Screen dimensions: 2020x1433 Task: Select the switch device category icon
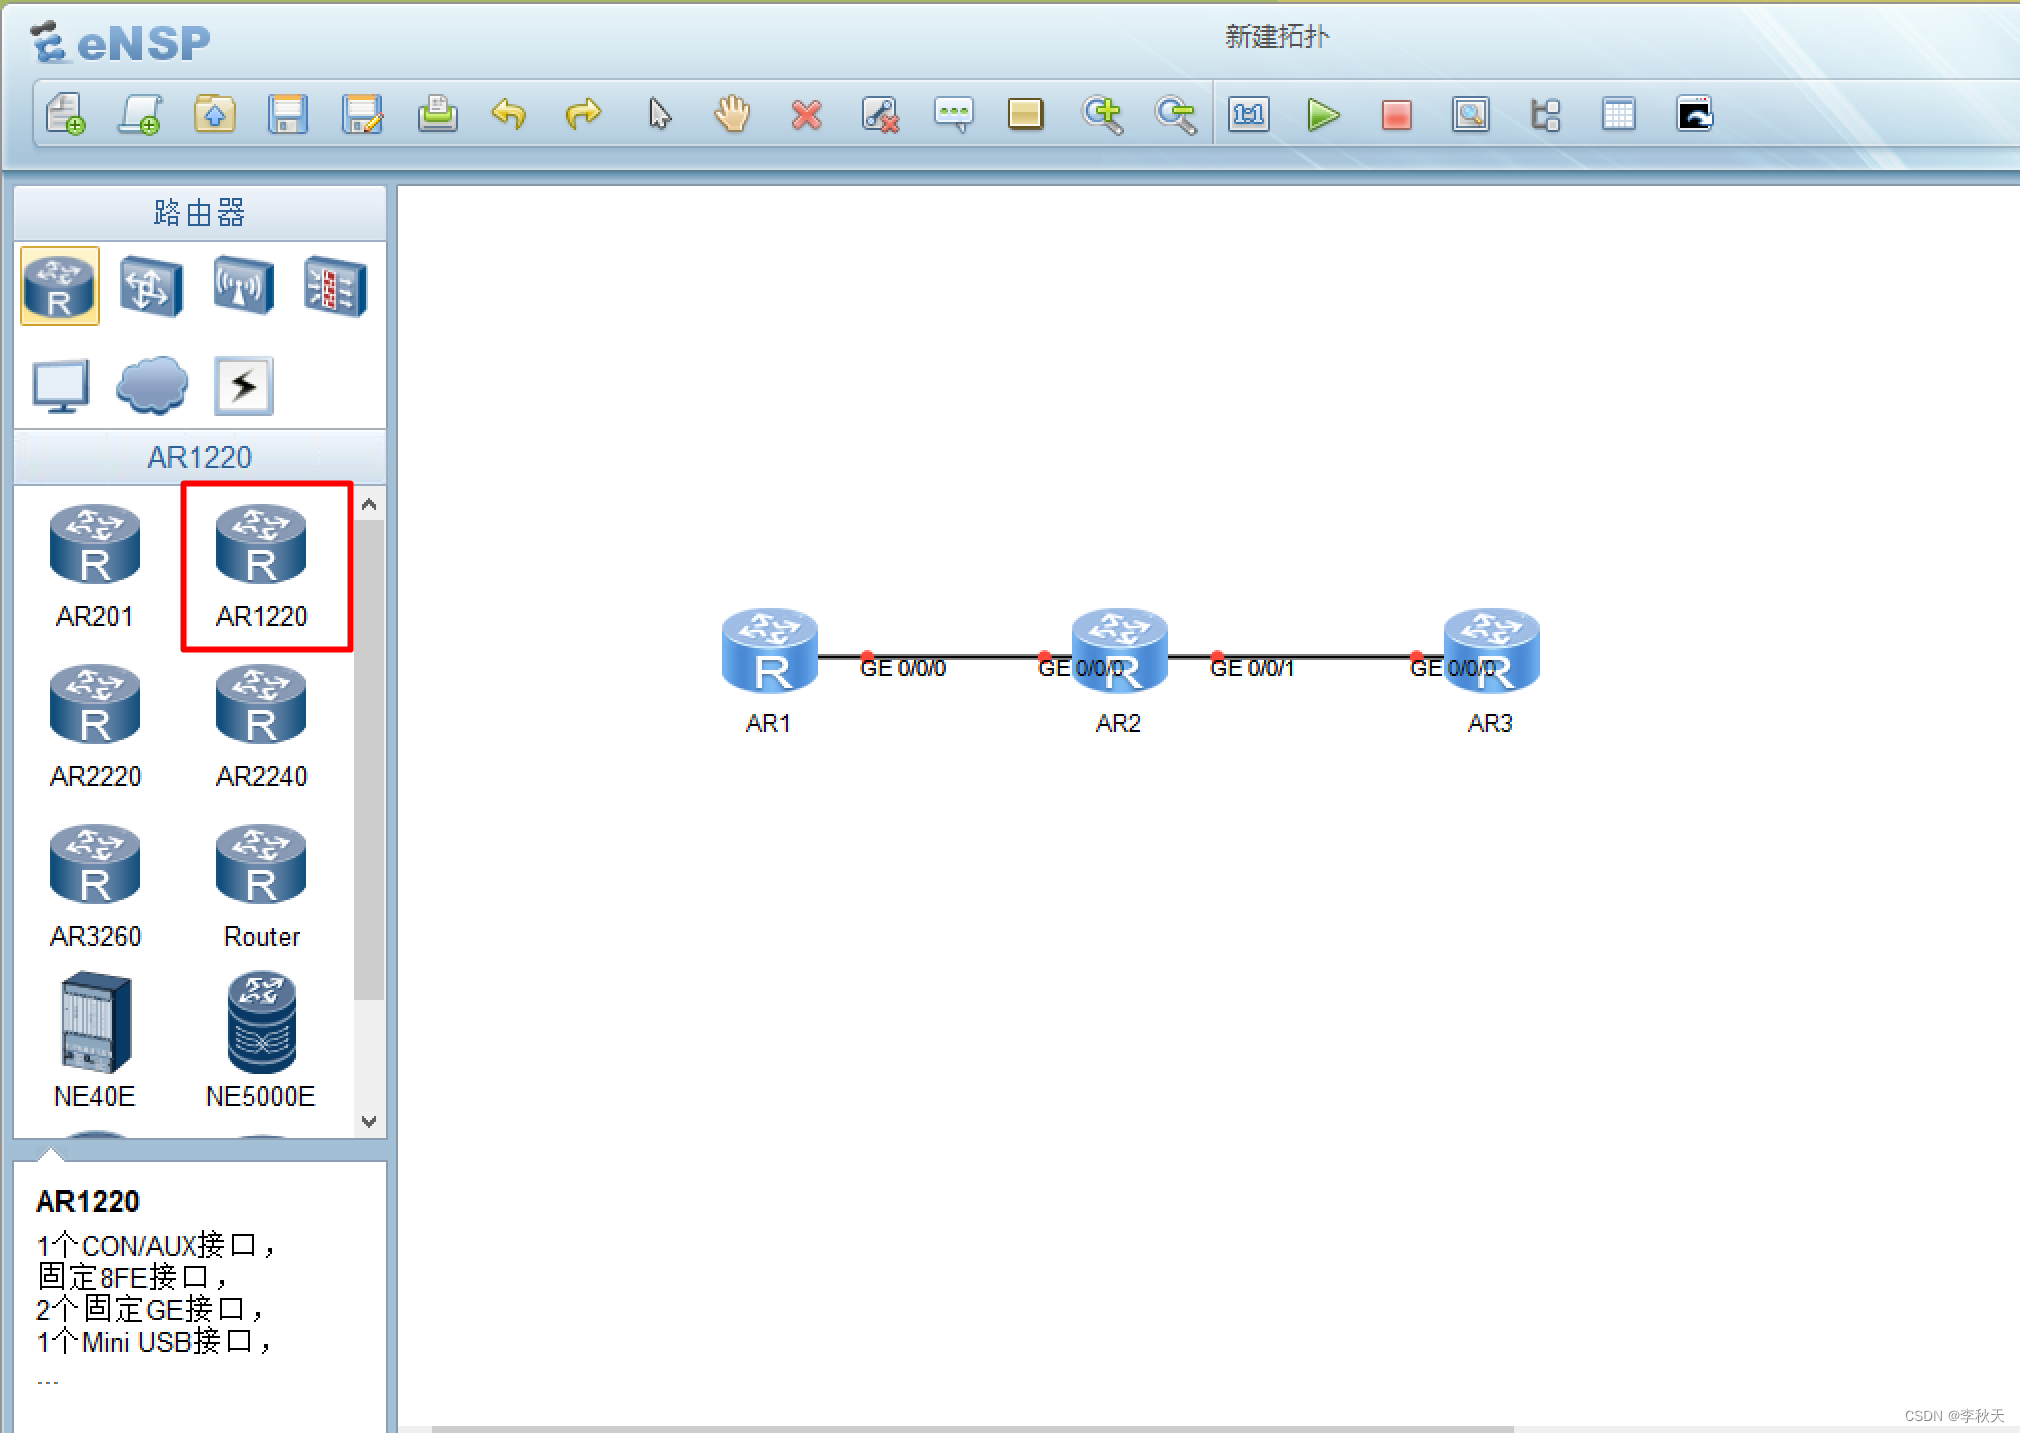(150, 288)
